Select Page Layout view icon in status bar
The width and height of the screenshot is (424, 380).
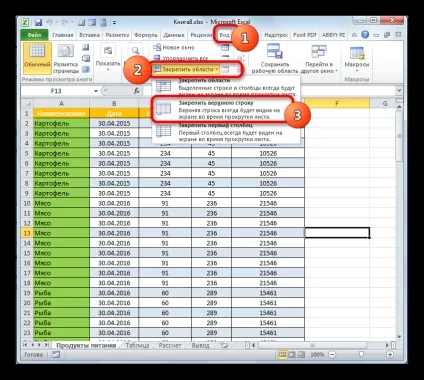pos(291,354)
